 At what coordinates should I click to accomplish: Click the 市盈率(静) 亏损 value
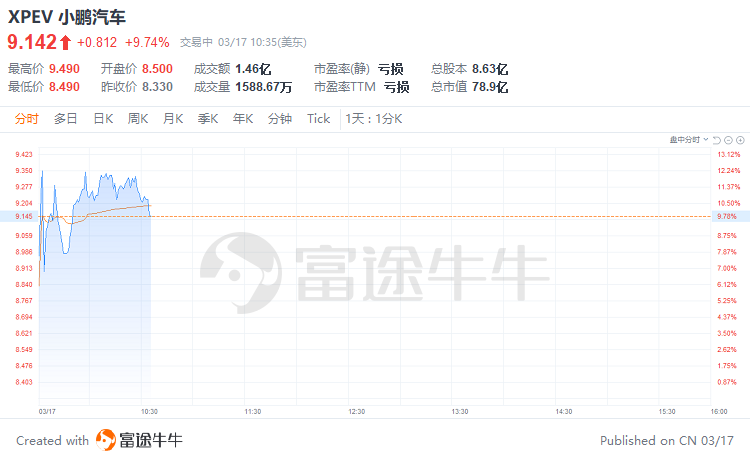[x=391, y=69]
